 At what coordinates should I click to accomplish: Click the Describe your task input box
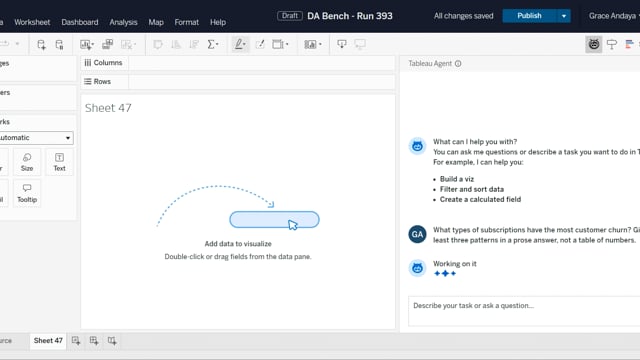coord(524,311)
